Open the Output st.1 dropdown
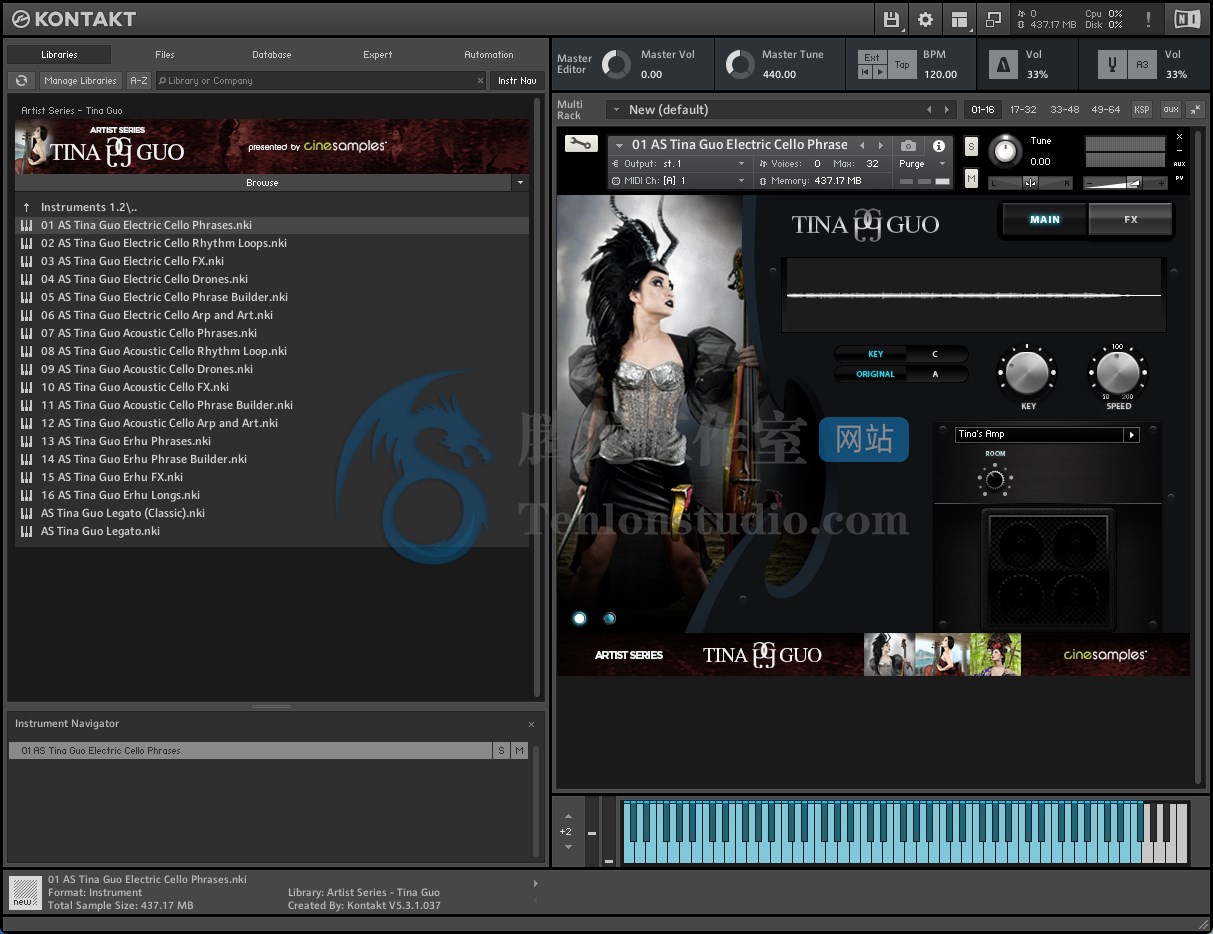 point(678,163)
